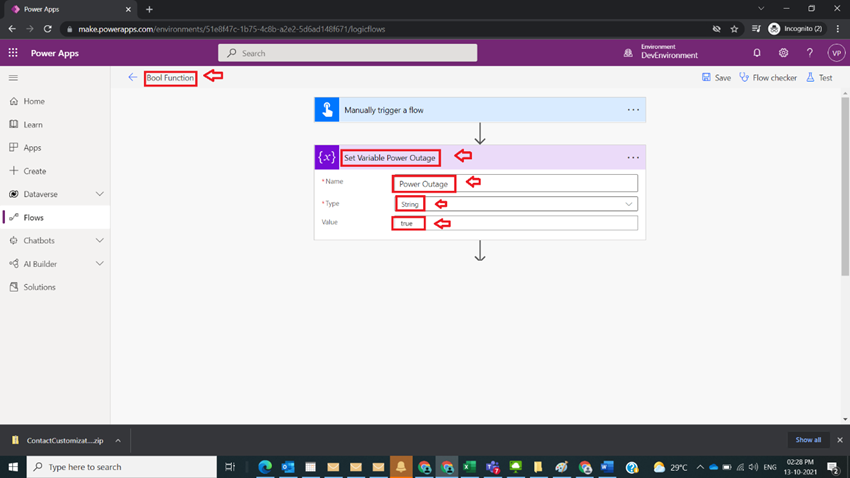Click the Manually trigger a flow icon
Screen dimensions: 850x478
click(327, 109)
